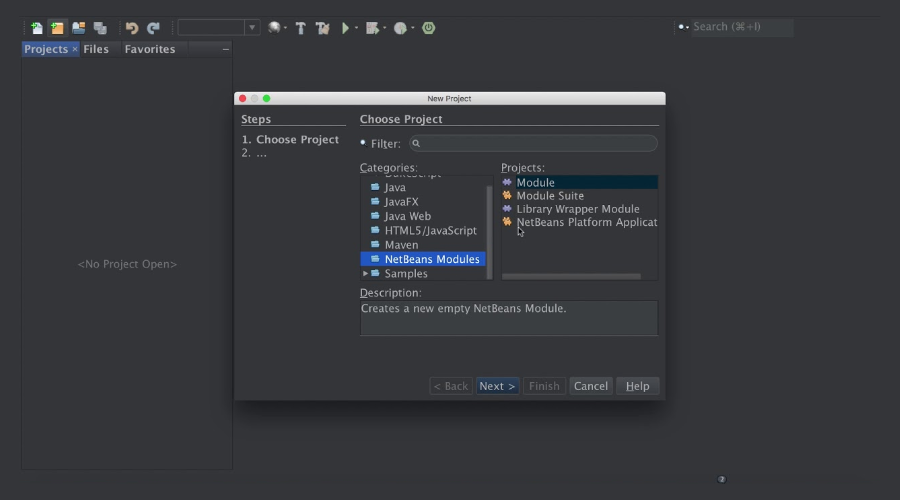Open the Profile Project dropdown arrow
Viewport: 900px width, 500px height.
coord(412,28)
